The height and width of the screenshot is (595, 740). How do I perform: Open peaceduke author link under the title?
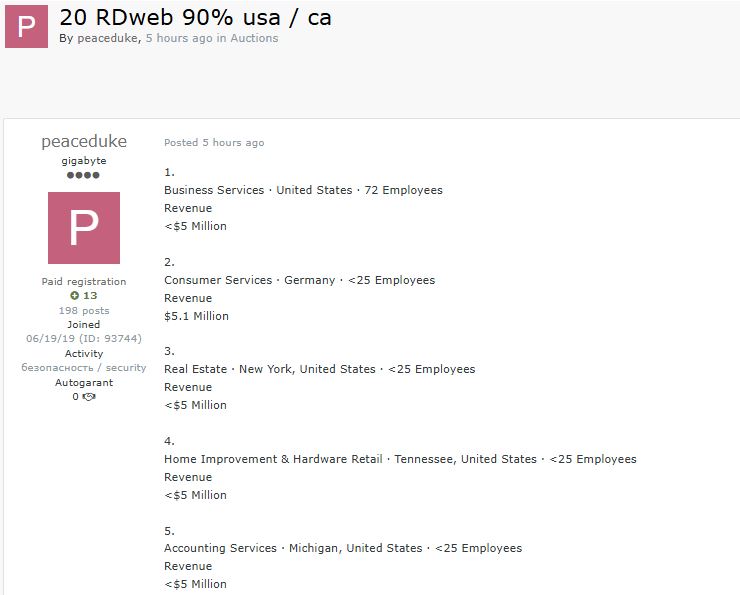108,38
